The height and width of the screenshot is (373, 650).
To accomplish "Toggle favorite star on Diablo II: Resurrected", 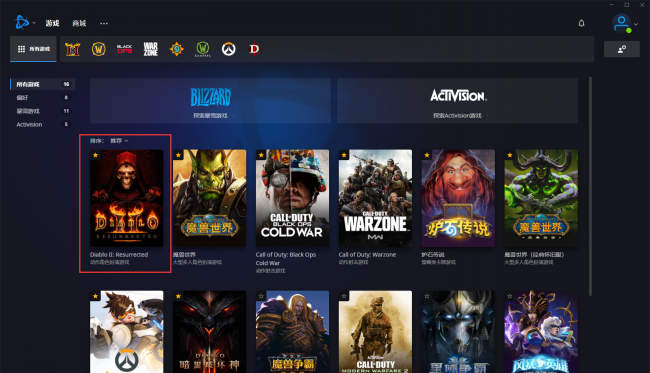I will [x=95, y=155].
